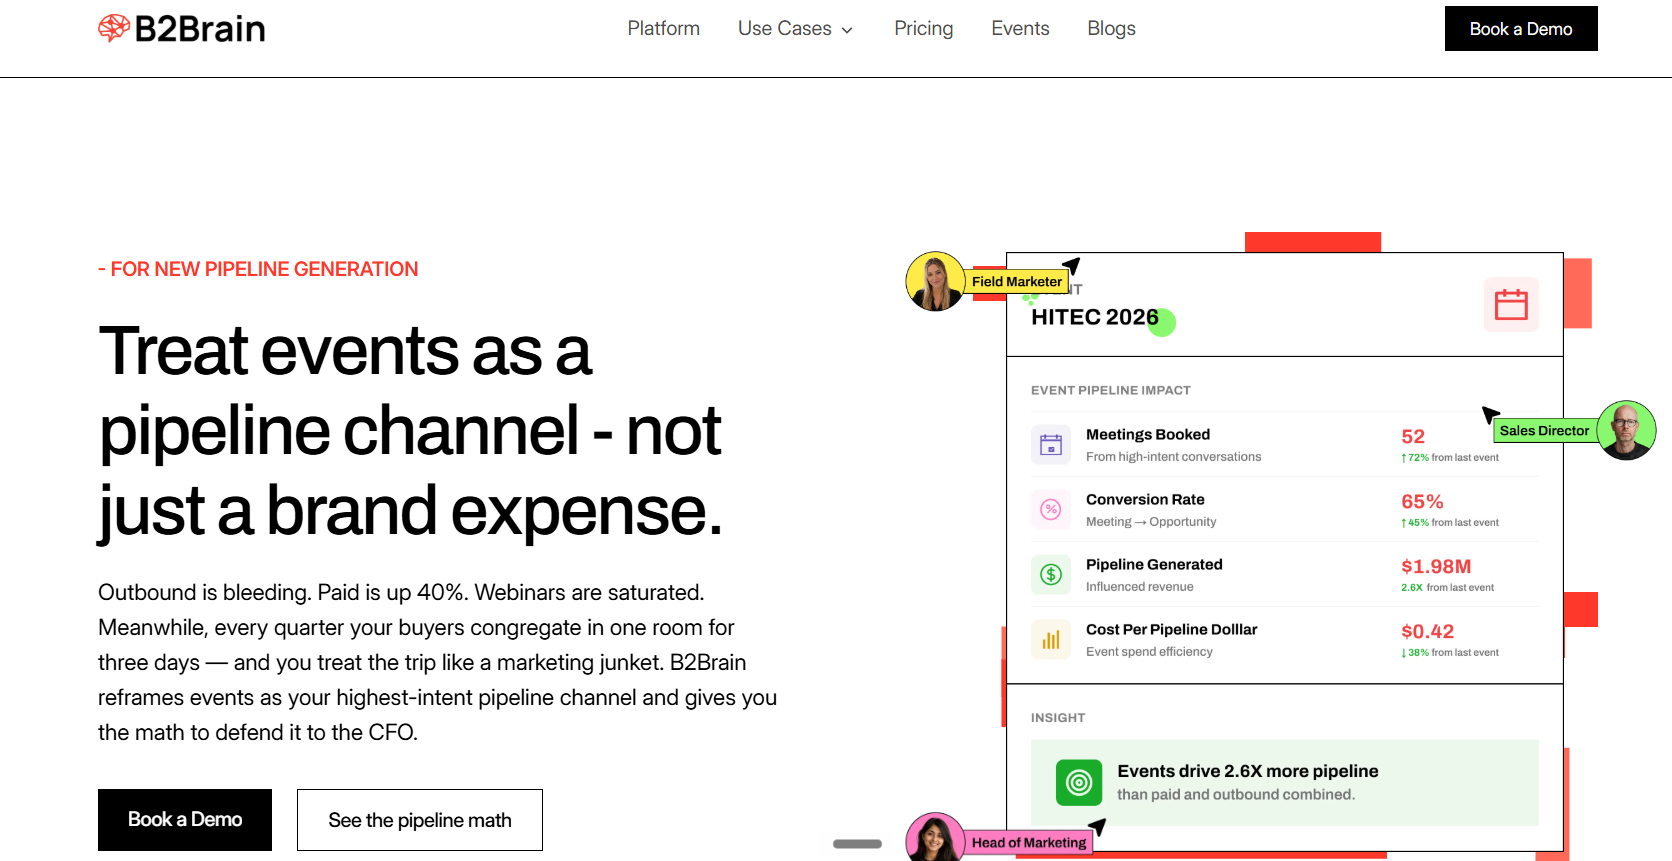Click the Meetings Booked calendar icon
Screen dimensions: 1672x861
click(x=1051, y=444)
